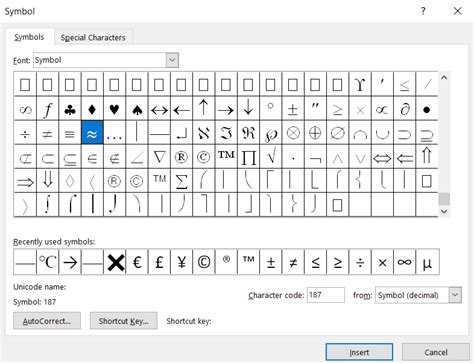Screen dimensions: 474x363
Task: Select the summation sigma symbol
Action: 181,181
